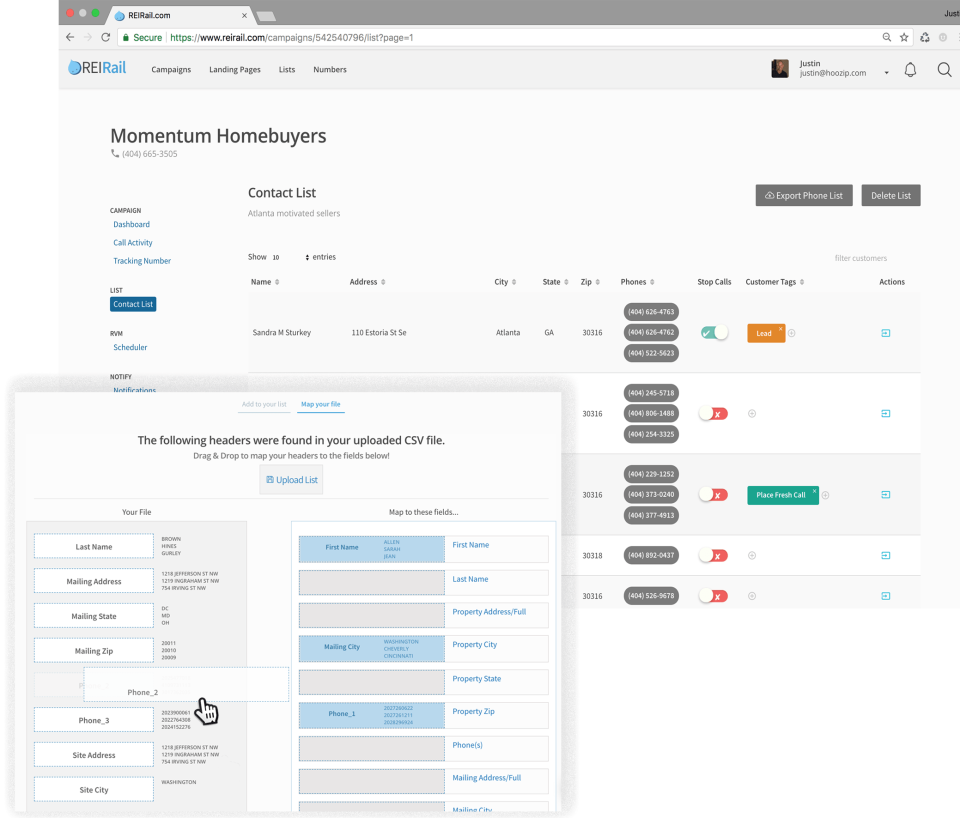Turn on Stop Calls for the (404) 526-9678 row
960x818 pixels.
tap(714, 596)
